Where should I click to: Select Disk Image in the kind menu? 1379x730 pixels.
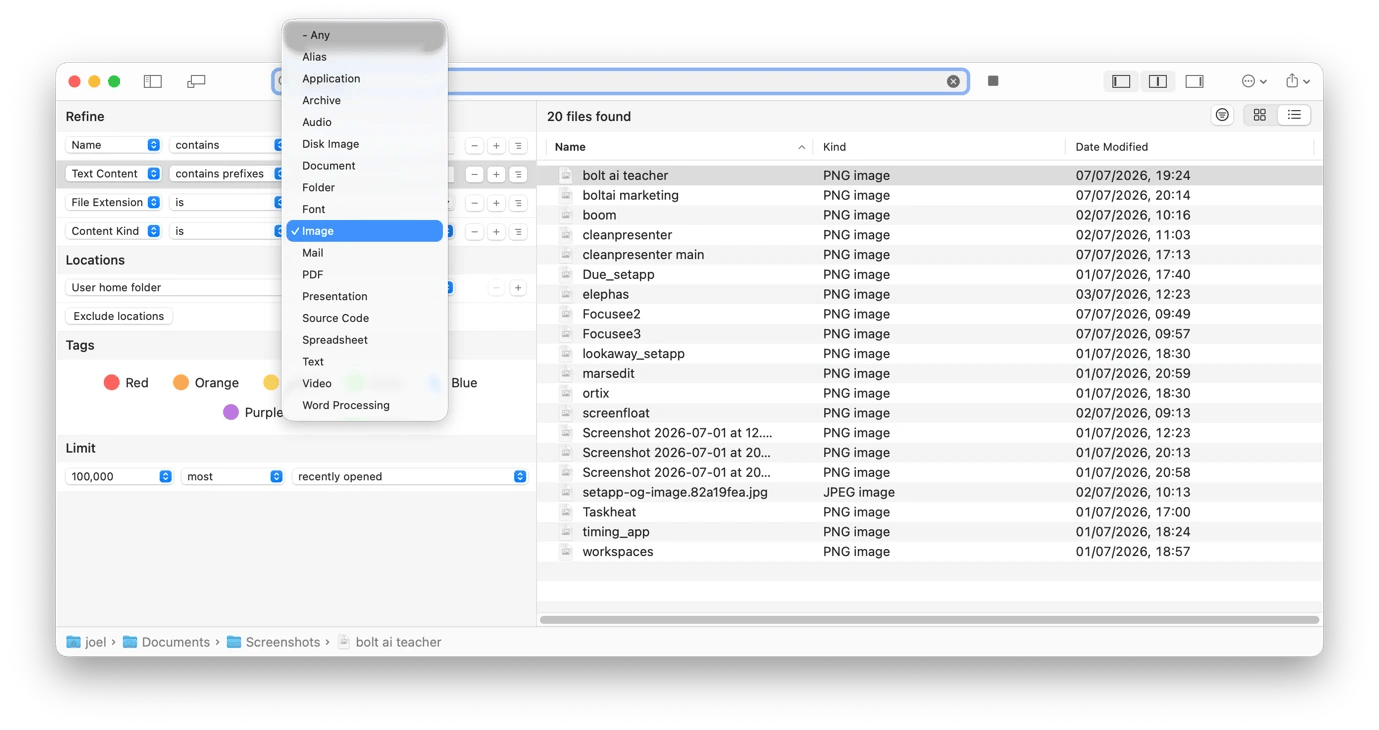pos(365,144)
